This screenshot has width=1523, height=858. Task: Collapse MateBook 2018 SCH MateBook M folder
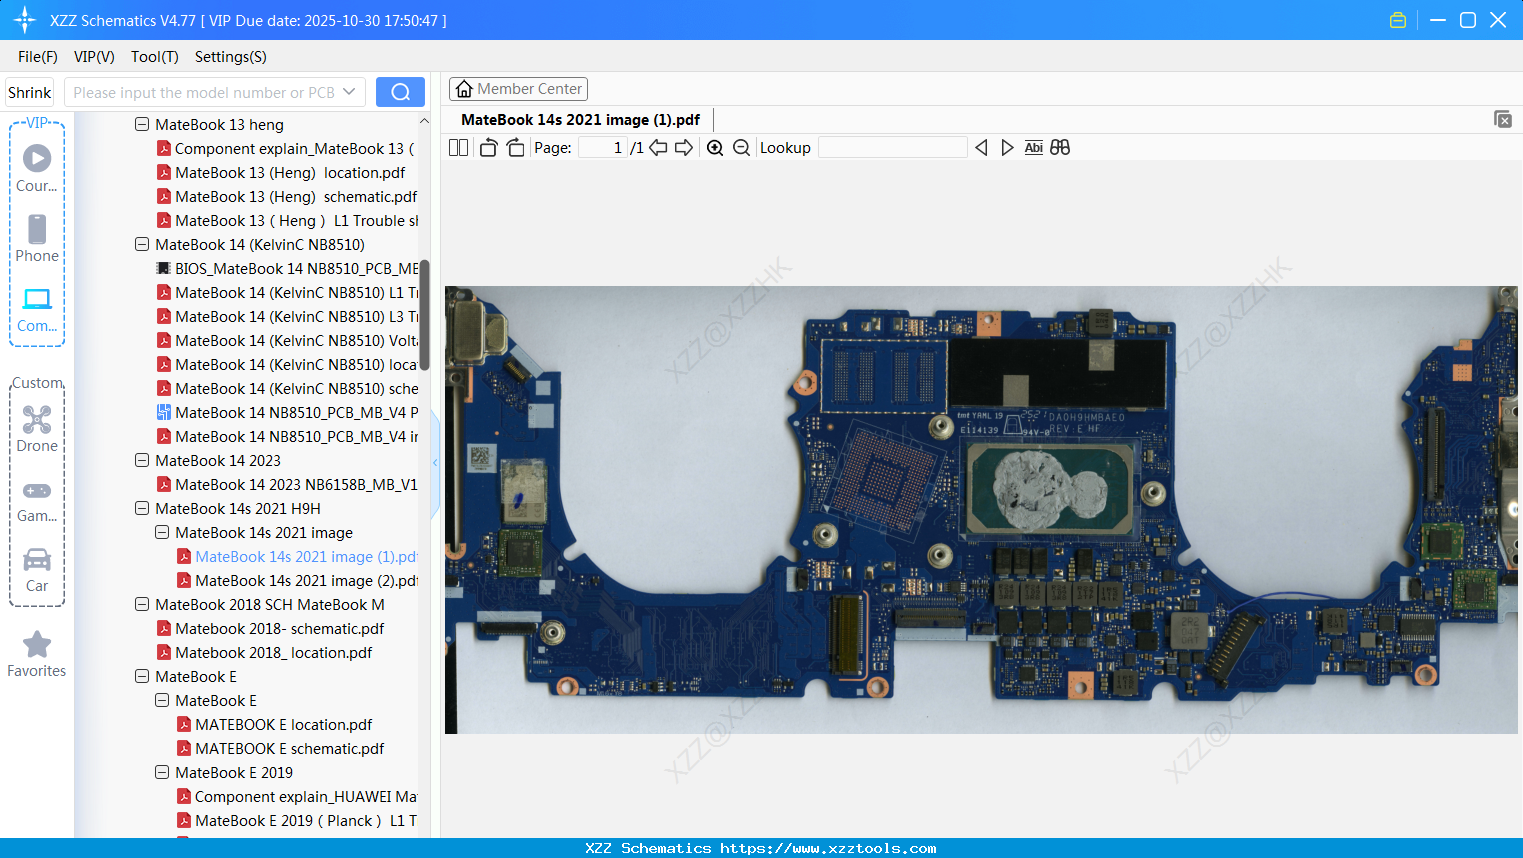142,605
